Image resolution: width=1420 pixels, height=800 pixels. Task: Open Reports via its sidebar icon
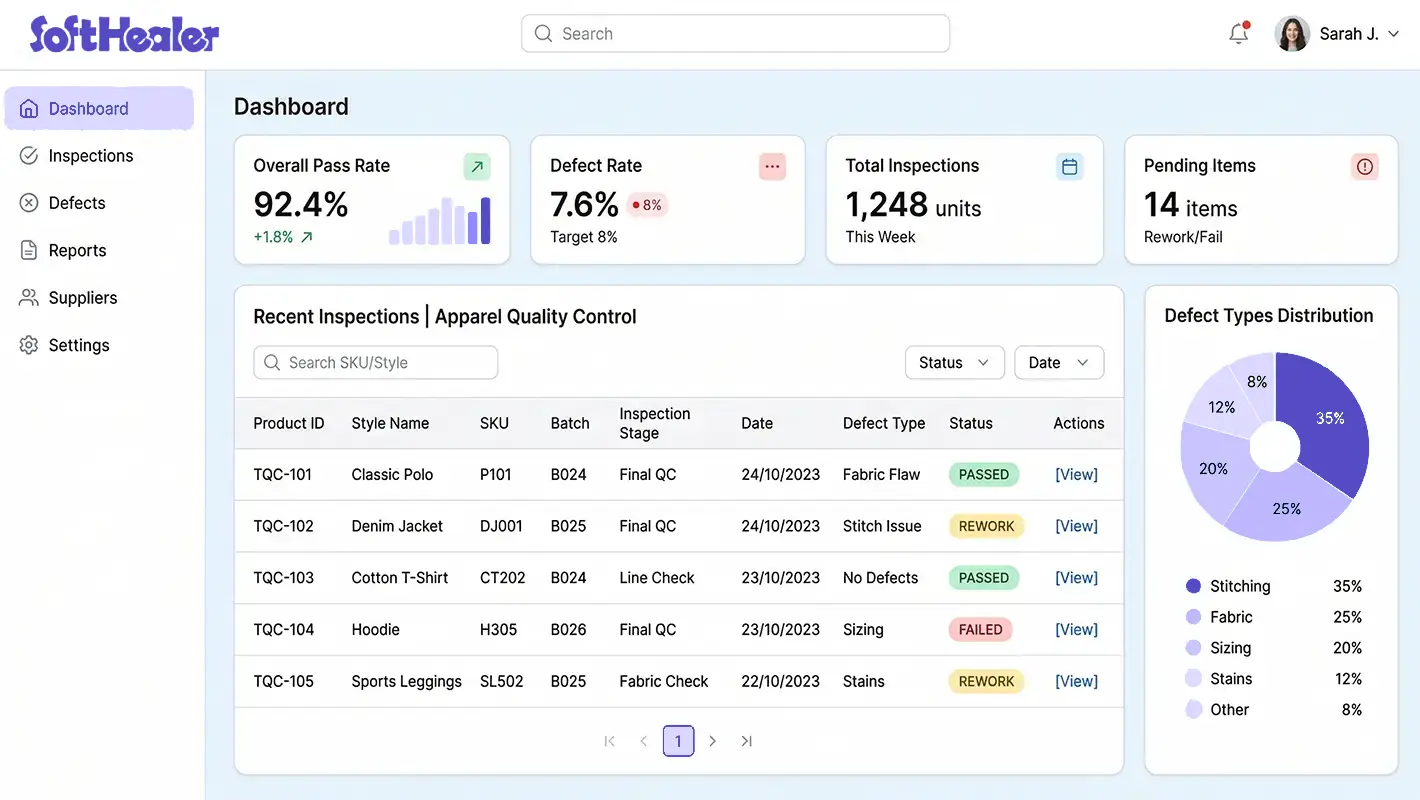tap(28, 250)
